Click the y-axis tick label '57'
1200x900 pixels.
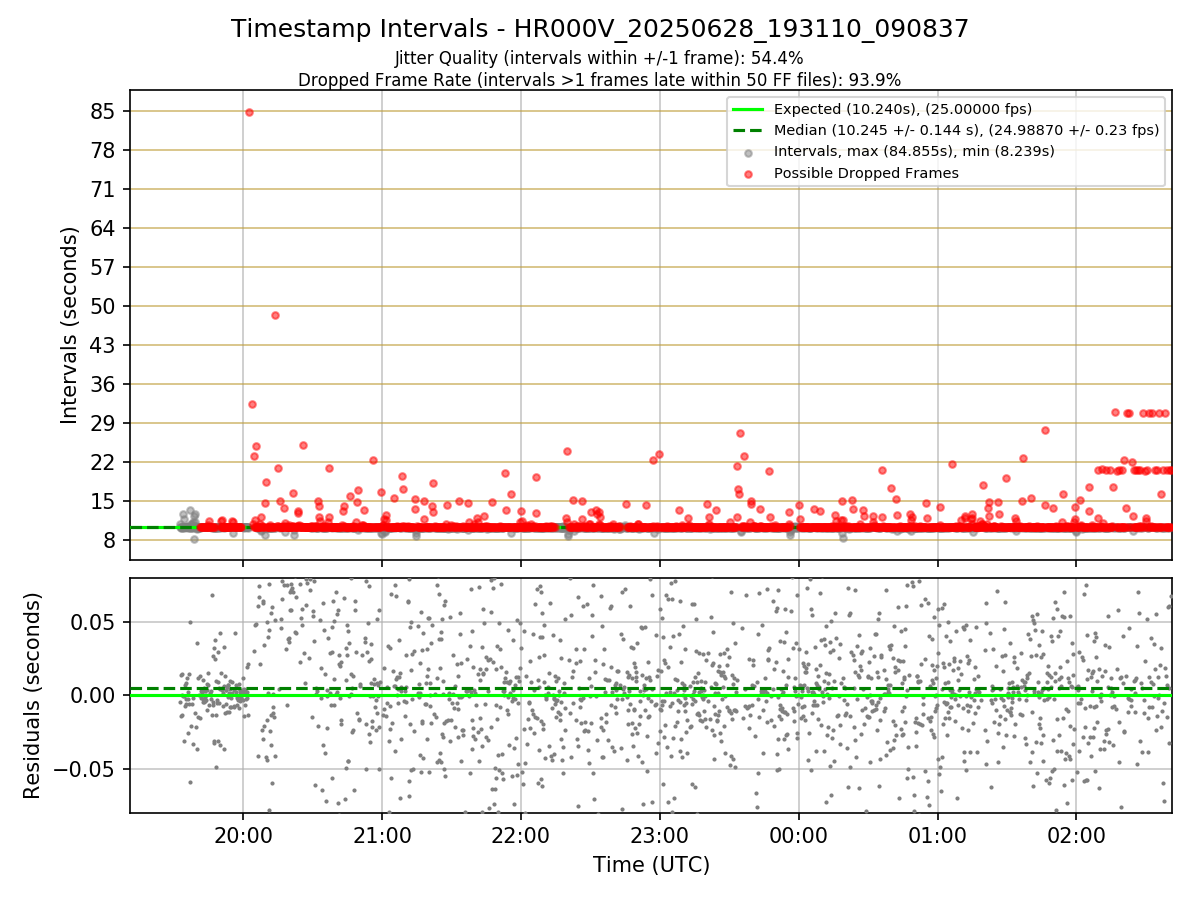105,267
